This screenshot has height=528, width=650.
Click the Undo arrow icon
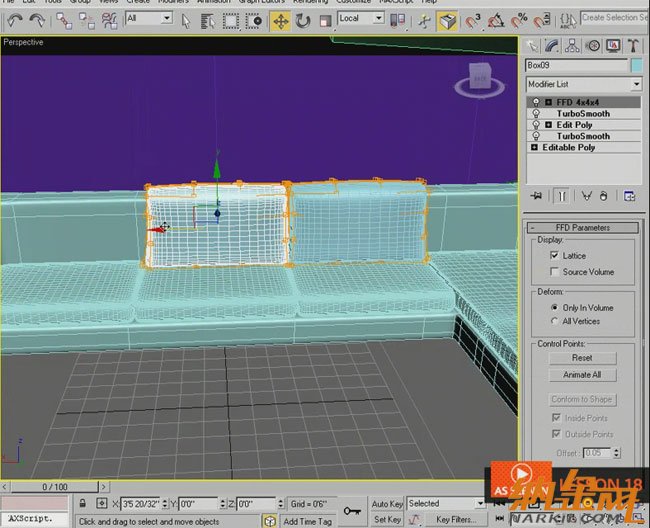(x=15, y=20)
